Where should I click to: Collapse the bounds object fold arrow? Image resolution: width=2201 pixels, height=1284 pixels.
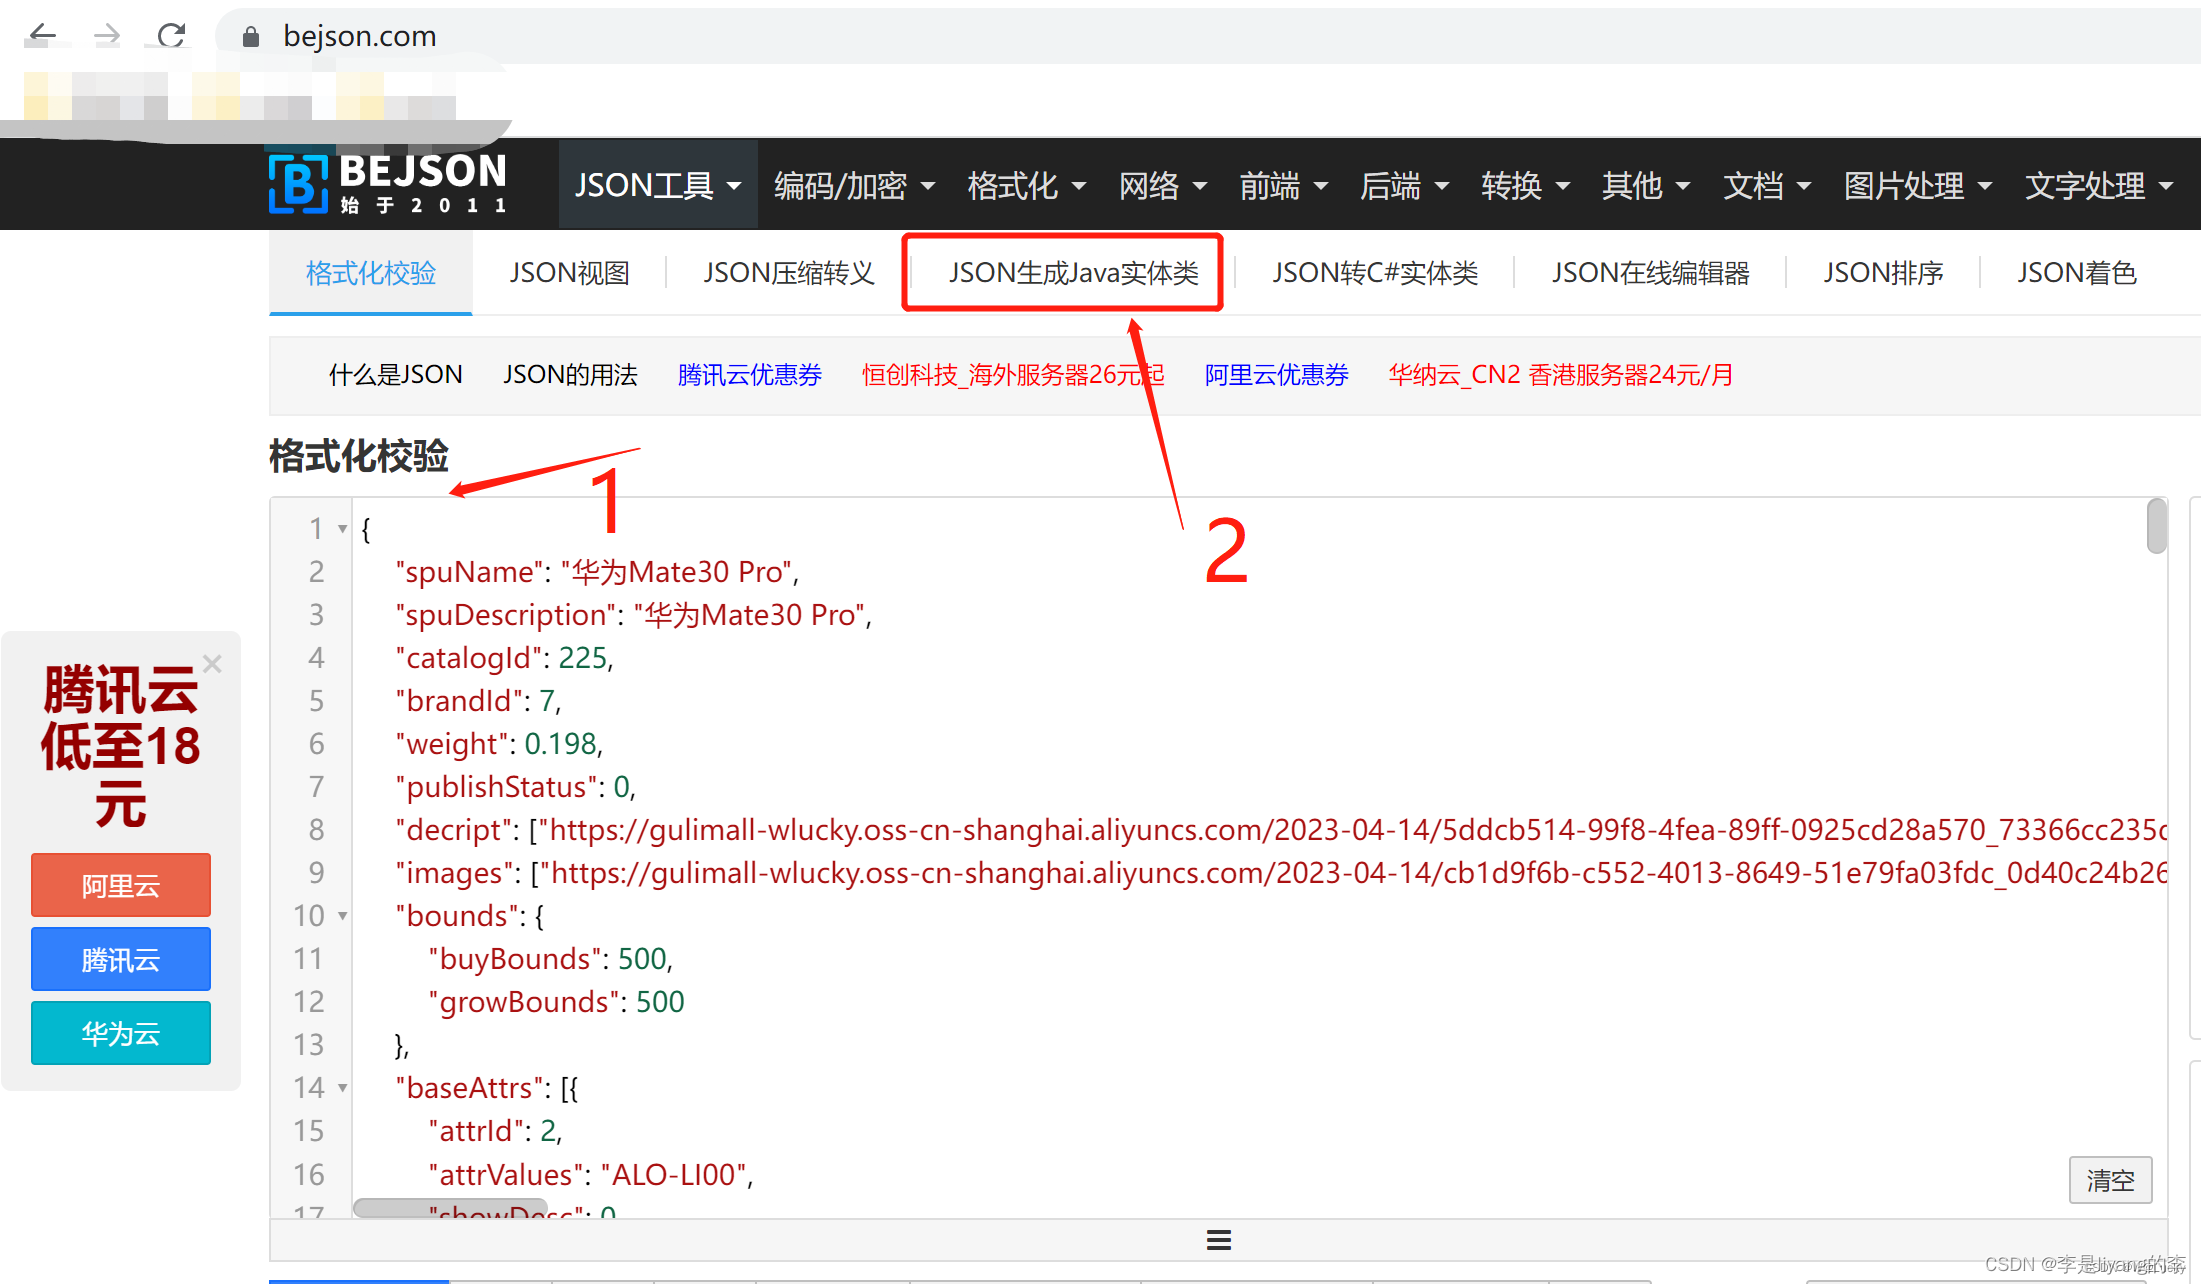(343, 916)
